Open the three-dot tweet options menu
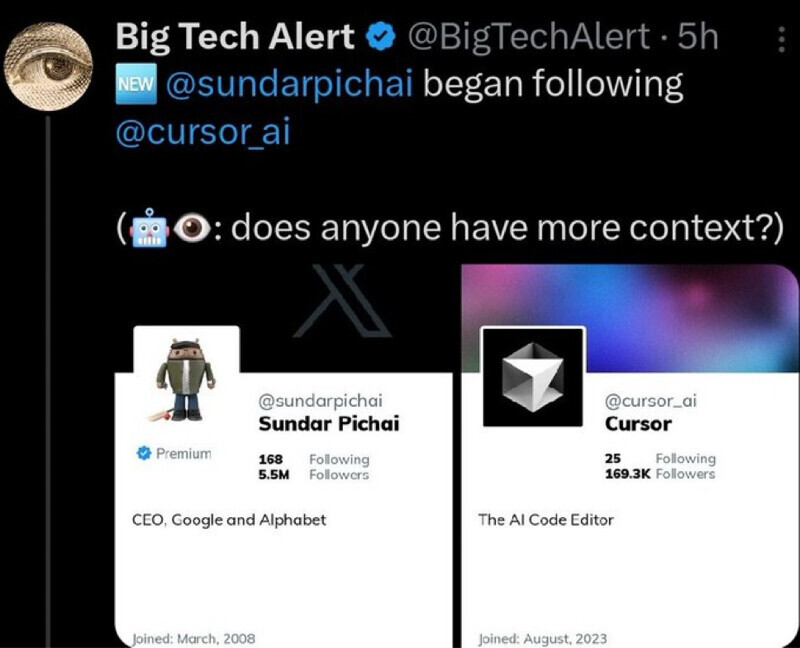The image size is (800, 648). click(x=781, y=39)
